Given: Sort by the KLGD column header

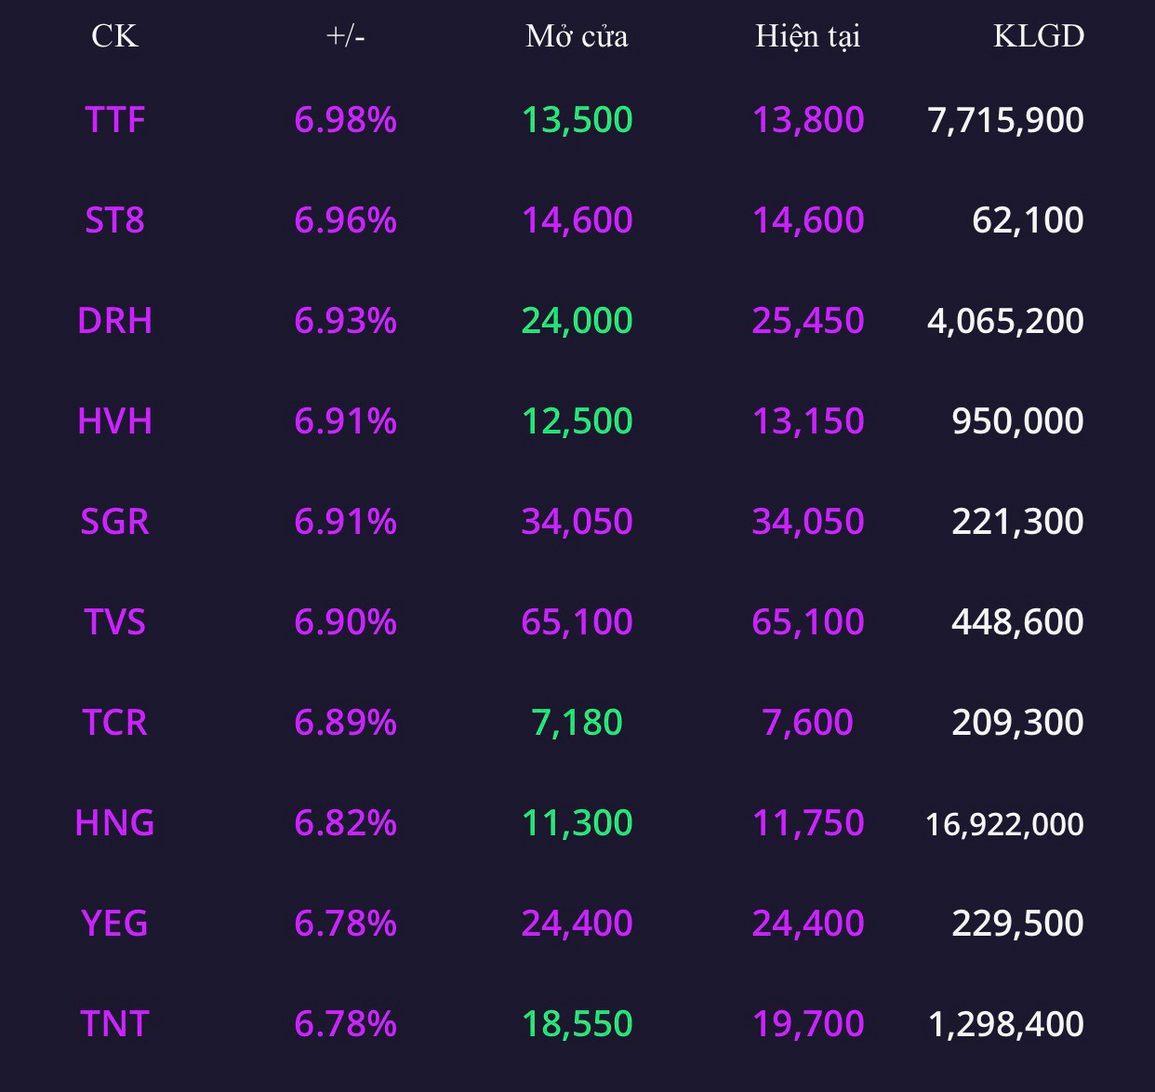Looking at the screenshot, I should (1039, 36).
